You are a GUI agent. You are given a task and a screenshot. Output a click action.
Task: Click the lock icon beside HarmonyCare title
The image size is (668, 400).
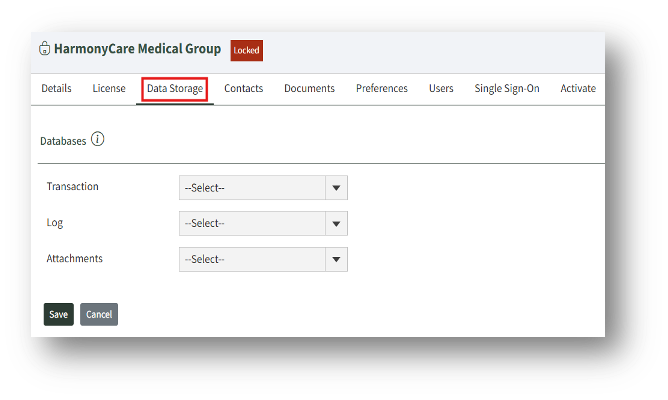click(44, 49)
